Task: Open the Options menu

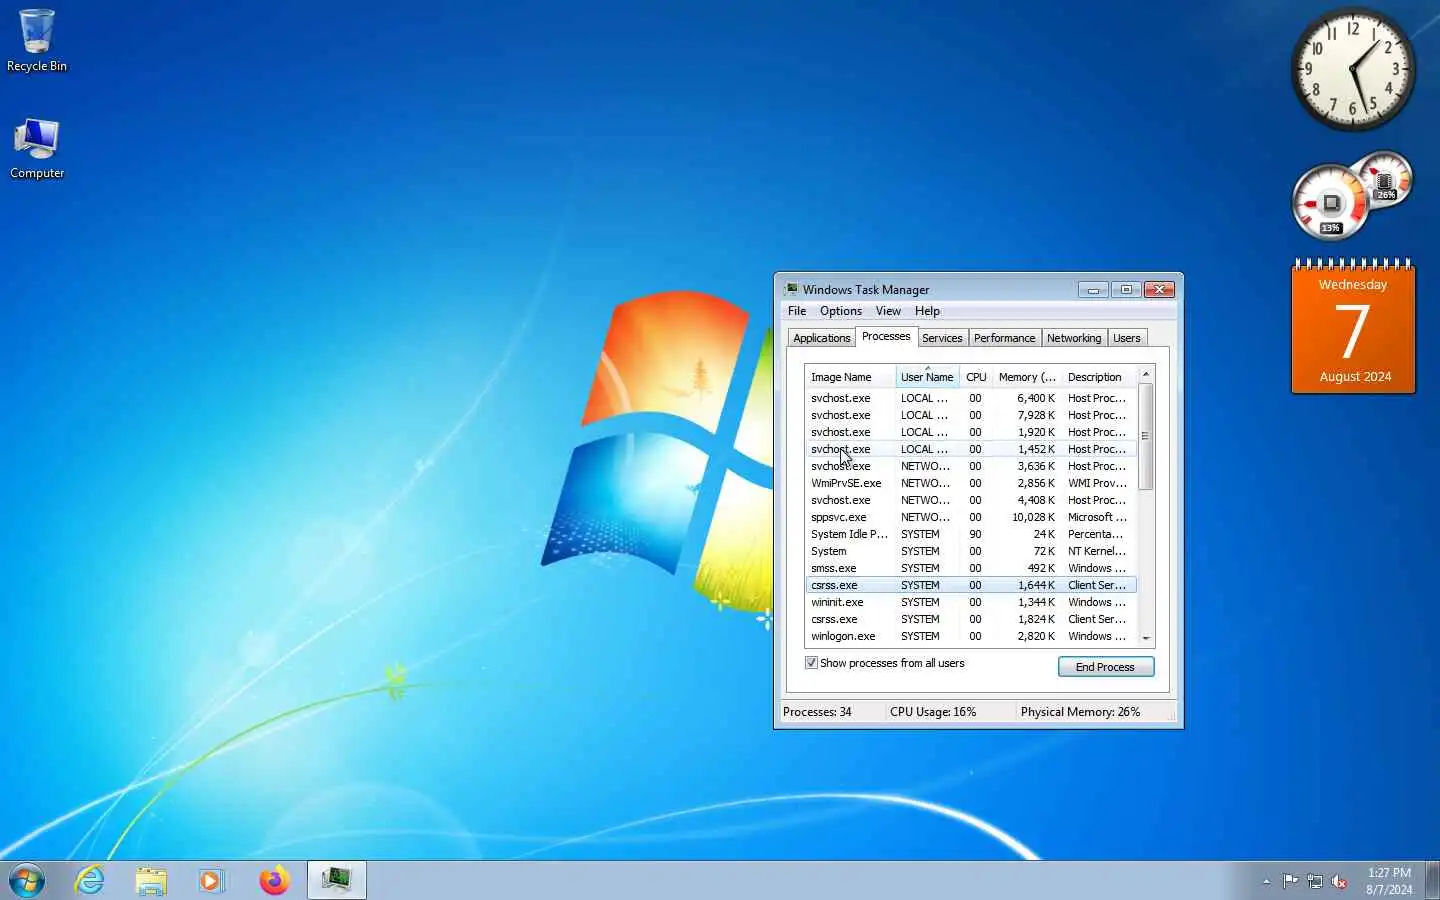Action: point(841,311)
